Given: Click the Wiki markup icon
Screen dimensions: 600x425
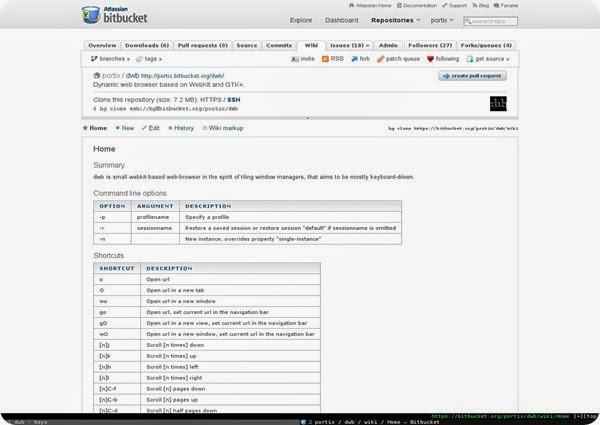Looking at the screenshot, I should point(205,128).
